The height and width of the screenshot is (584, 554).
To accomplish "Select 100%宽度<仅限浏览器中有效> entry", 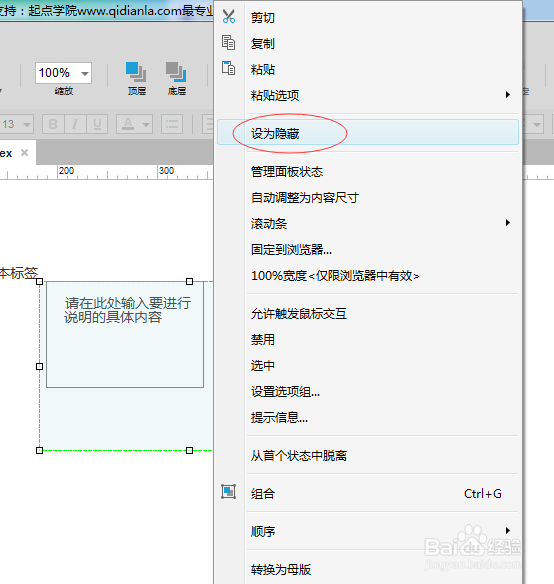I will [368, 276].
